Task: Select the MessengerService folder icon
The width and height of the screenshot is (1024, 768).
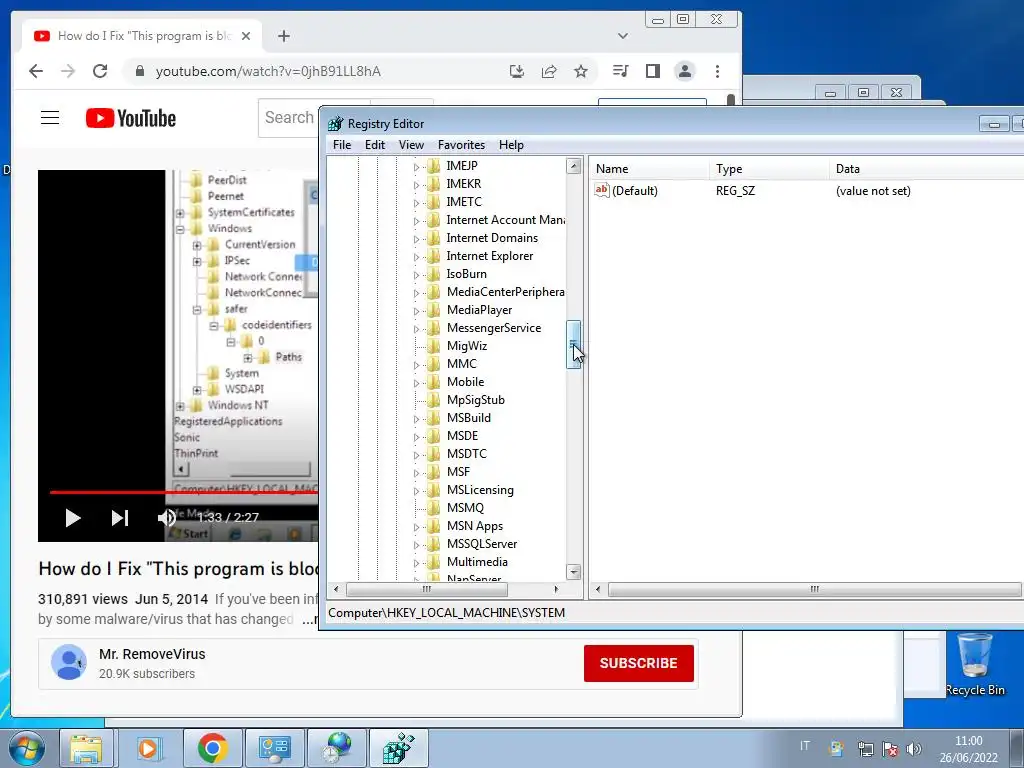Action: (x=433, y=328)
